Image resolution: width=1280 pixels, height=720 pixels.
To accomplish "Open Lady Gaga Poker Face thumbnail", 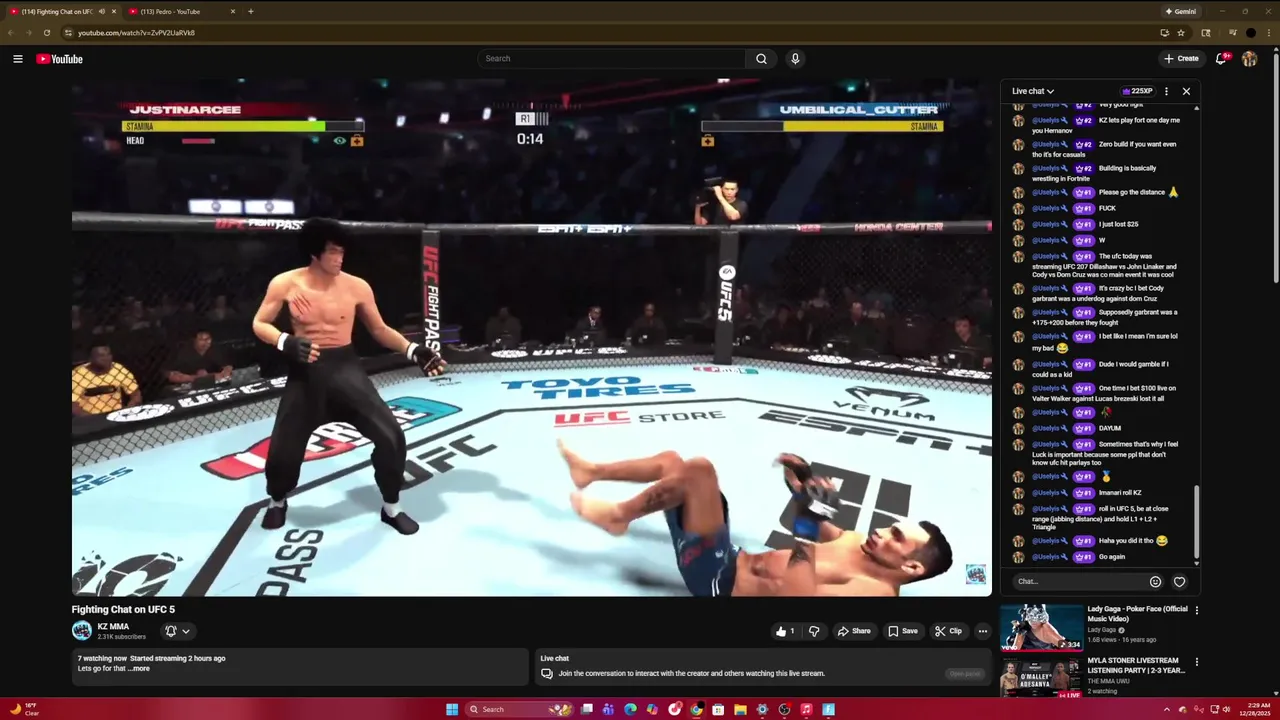I will tap(1041, 627).
